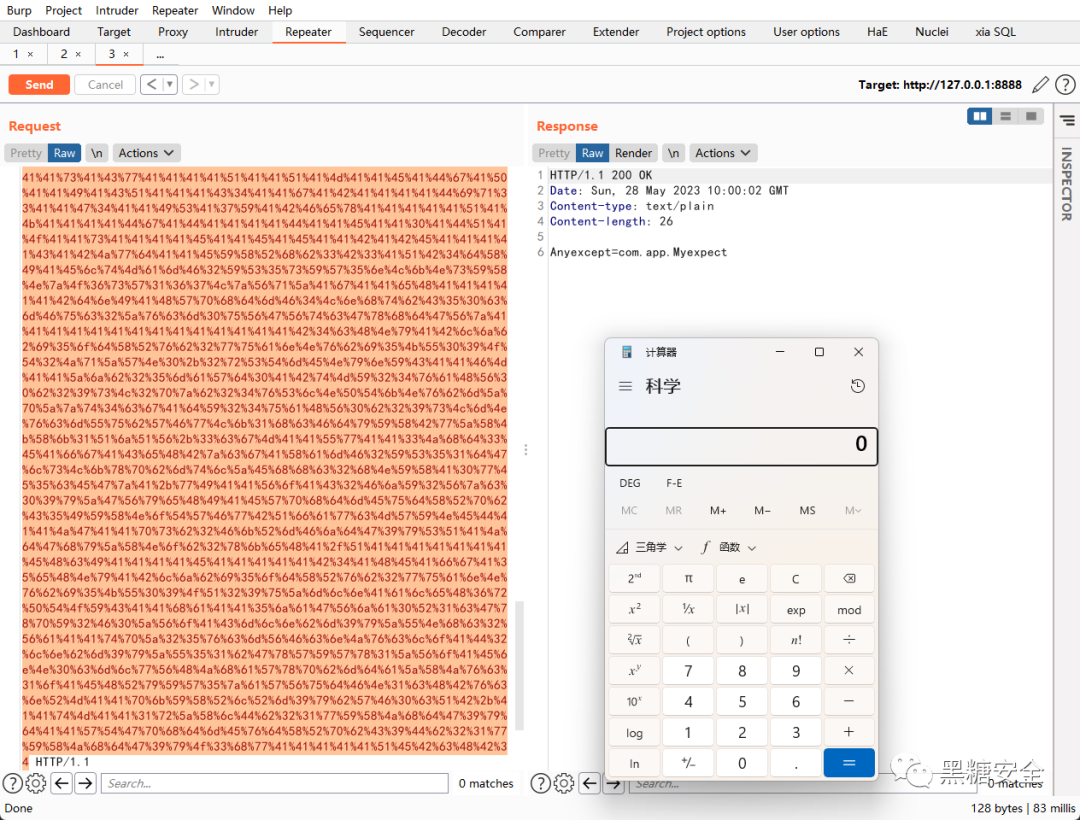Open request search settings gear
Viewport: 1080px width, 820px height.
(36, 783)
